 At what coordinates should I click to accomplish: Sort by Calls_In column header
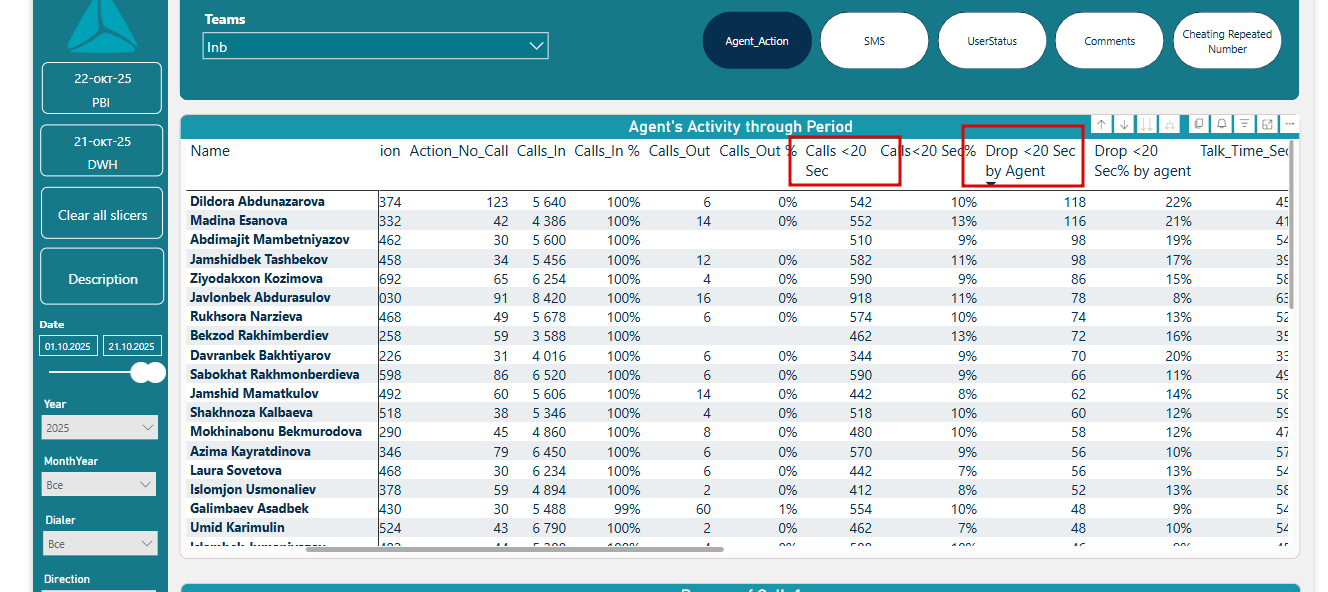[x=541, y=151]
